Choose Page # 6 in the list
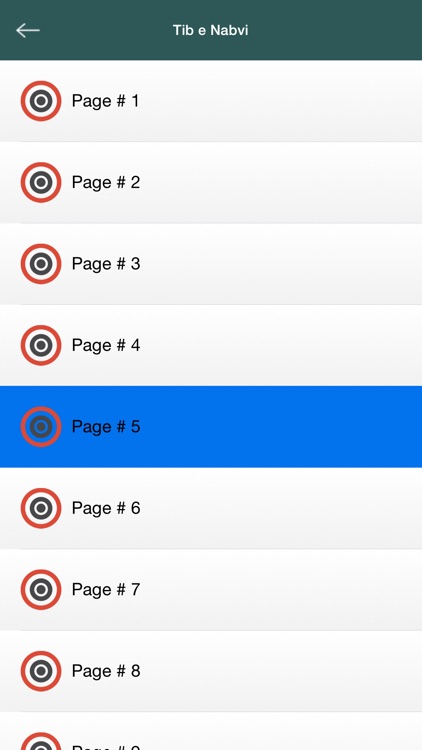 [x=211, y=508]
